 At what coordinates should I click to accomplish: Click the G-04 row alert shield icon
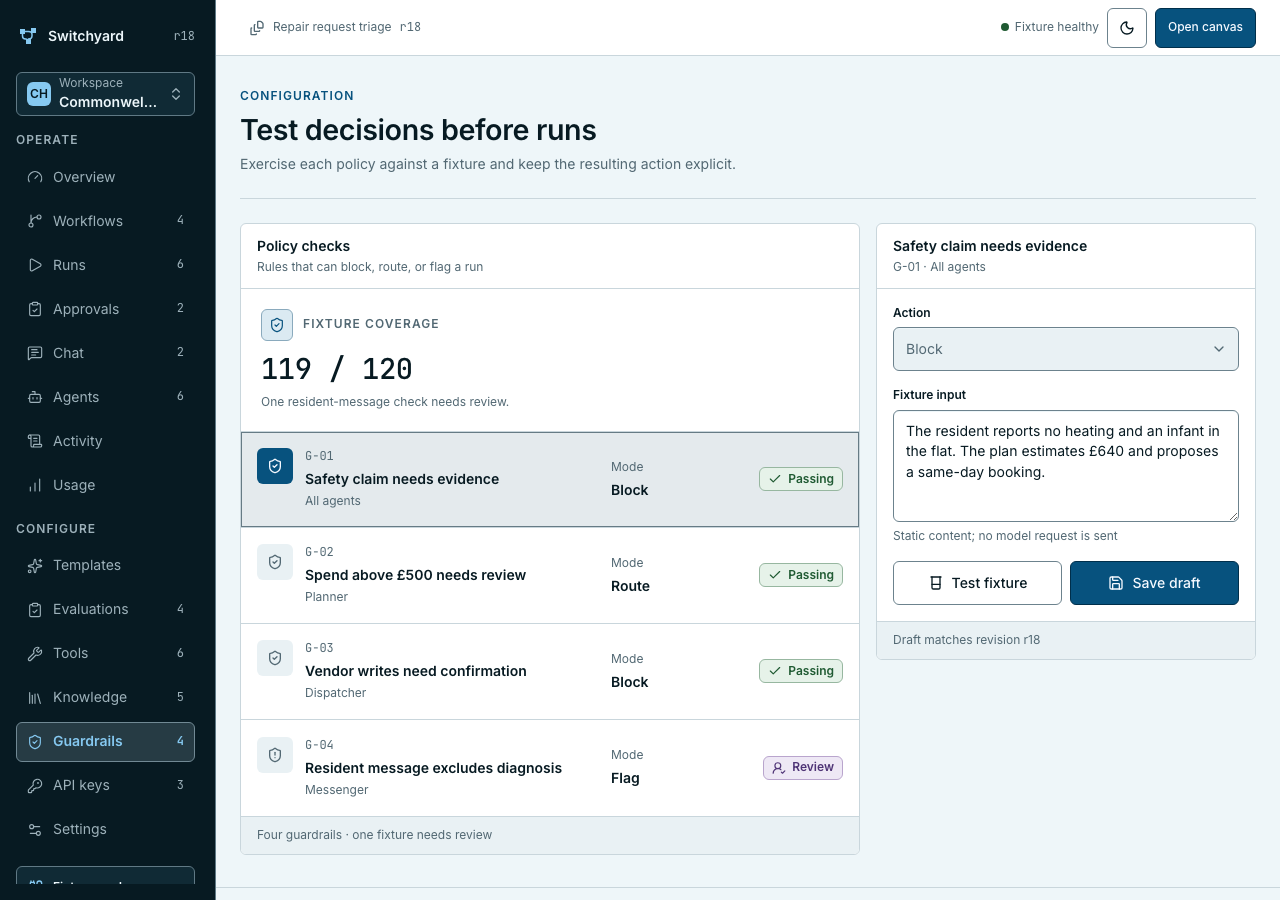point(275,755)
